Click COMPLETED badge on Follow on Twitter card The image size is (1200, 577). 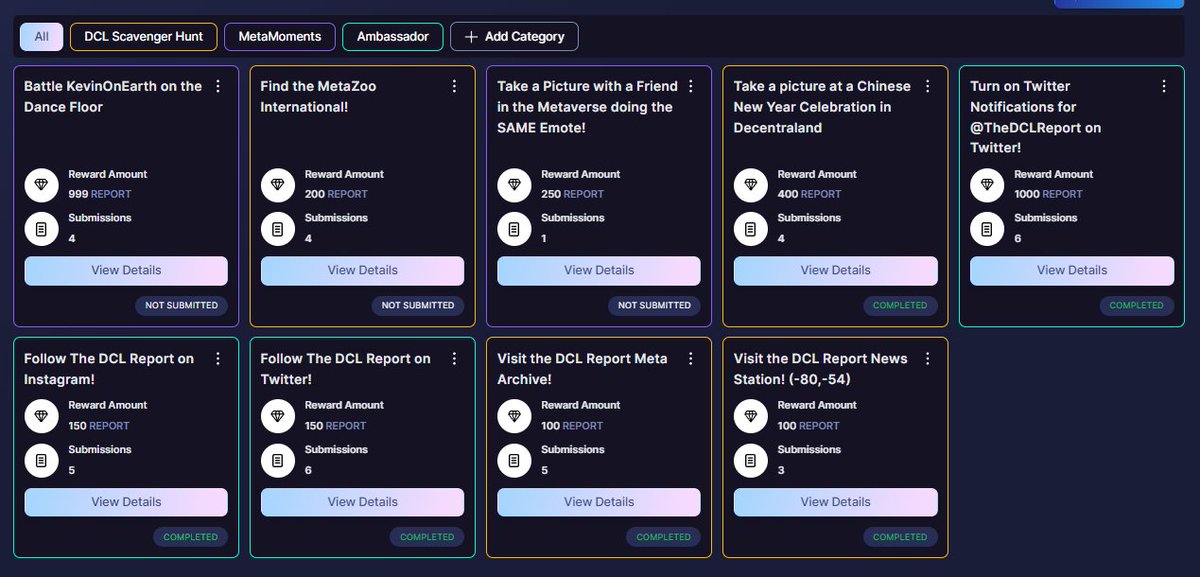pos(427,537)
